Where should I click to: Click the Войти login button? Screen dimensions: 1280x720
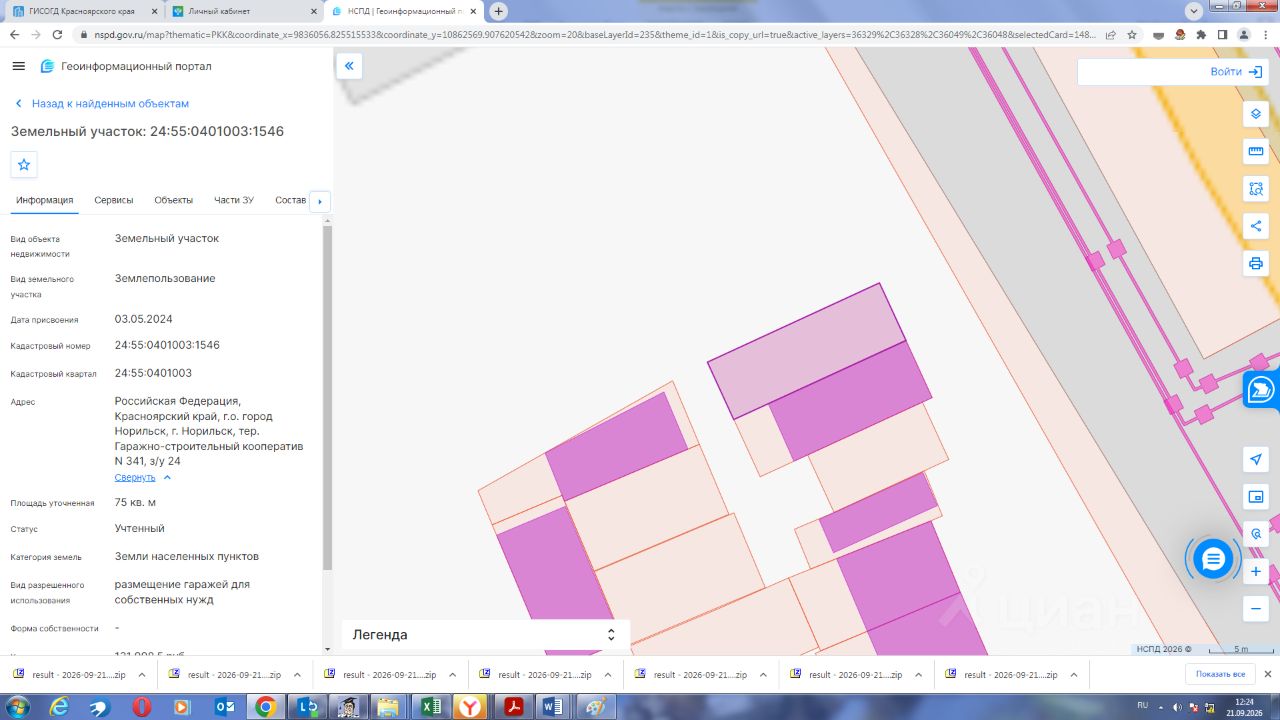coord(1236,72)
